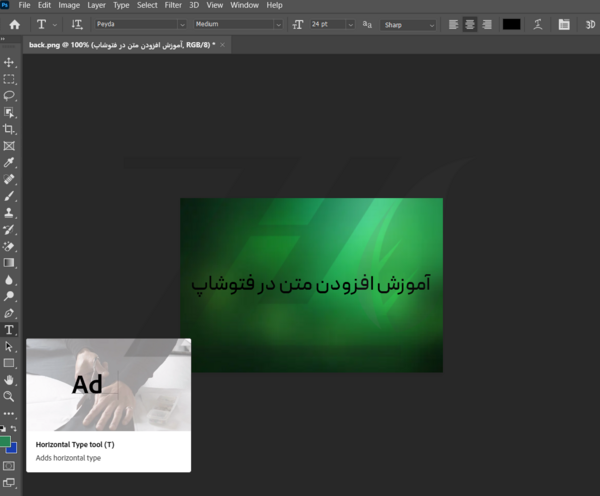Select the Dodge tool
This screenshot has width=600, height=496.
[x=9, y=296]
